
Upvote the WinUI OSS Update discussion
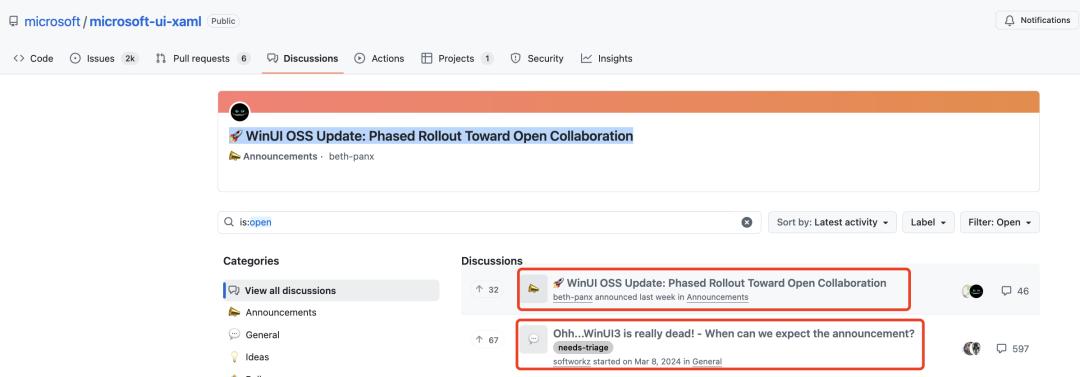pyautogui.click(x=487, y=290)
